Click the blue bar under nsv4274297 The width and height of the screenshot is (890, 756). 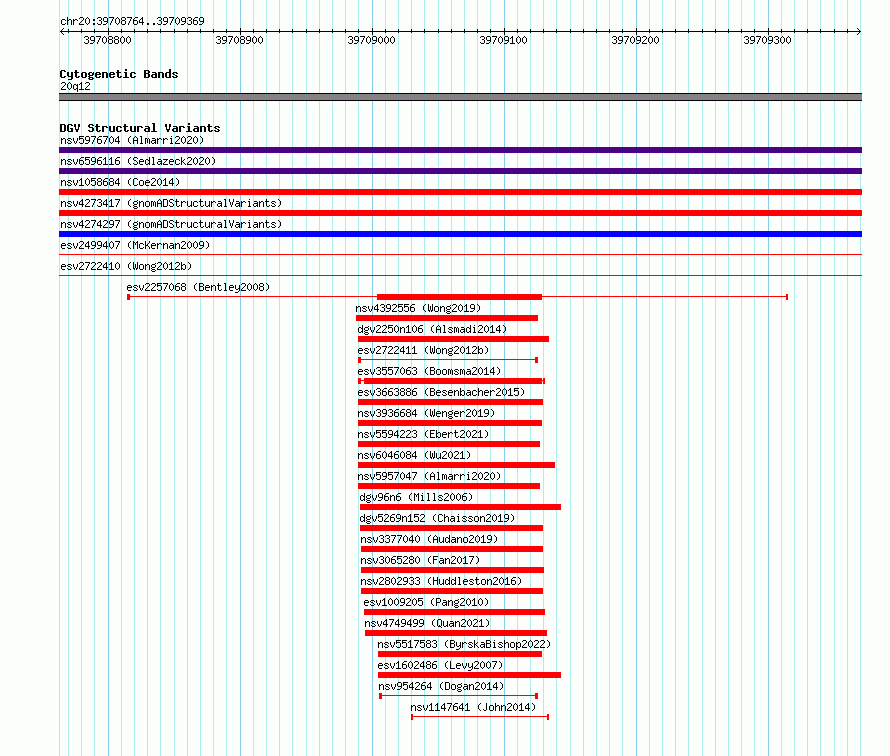460,234
